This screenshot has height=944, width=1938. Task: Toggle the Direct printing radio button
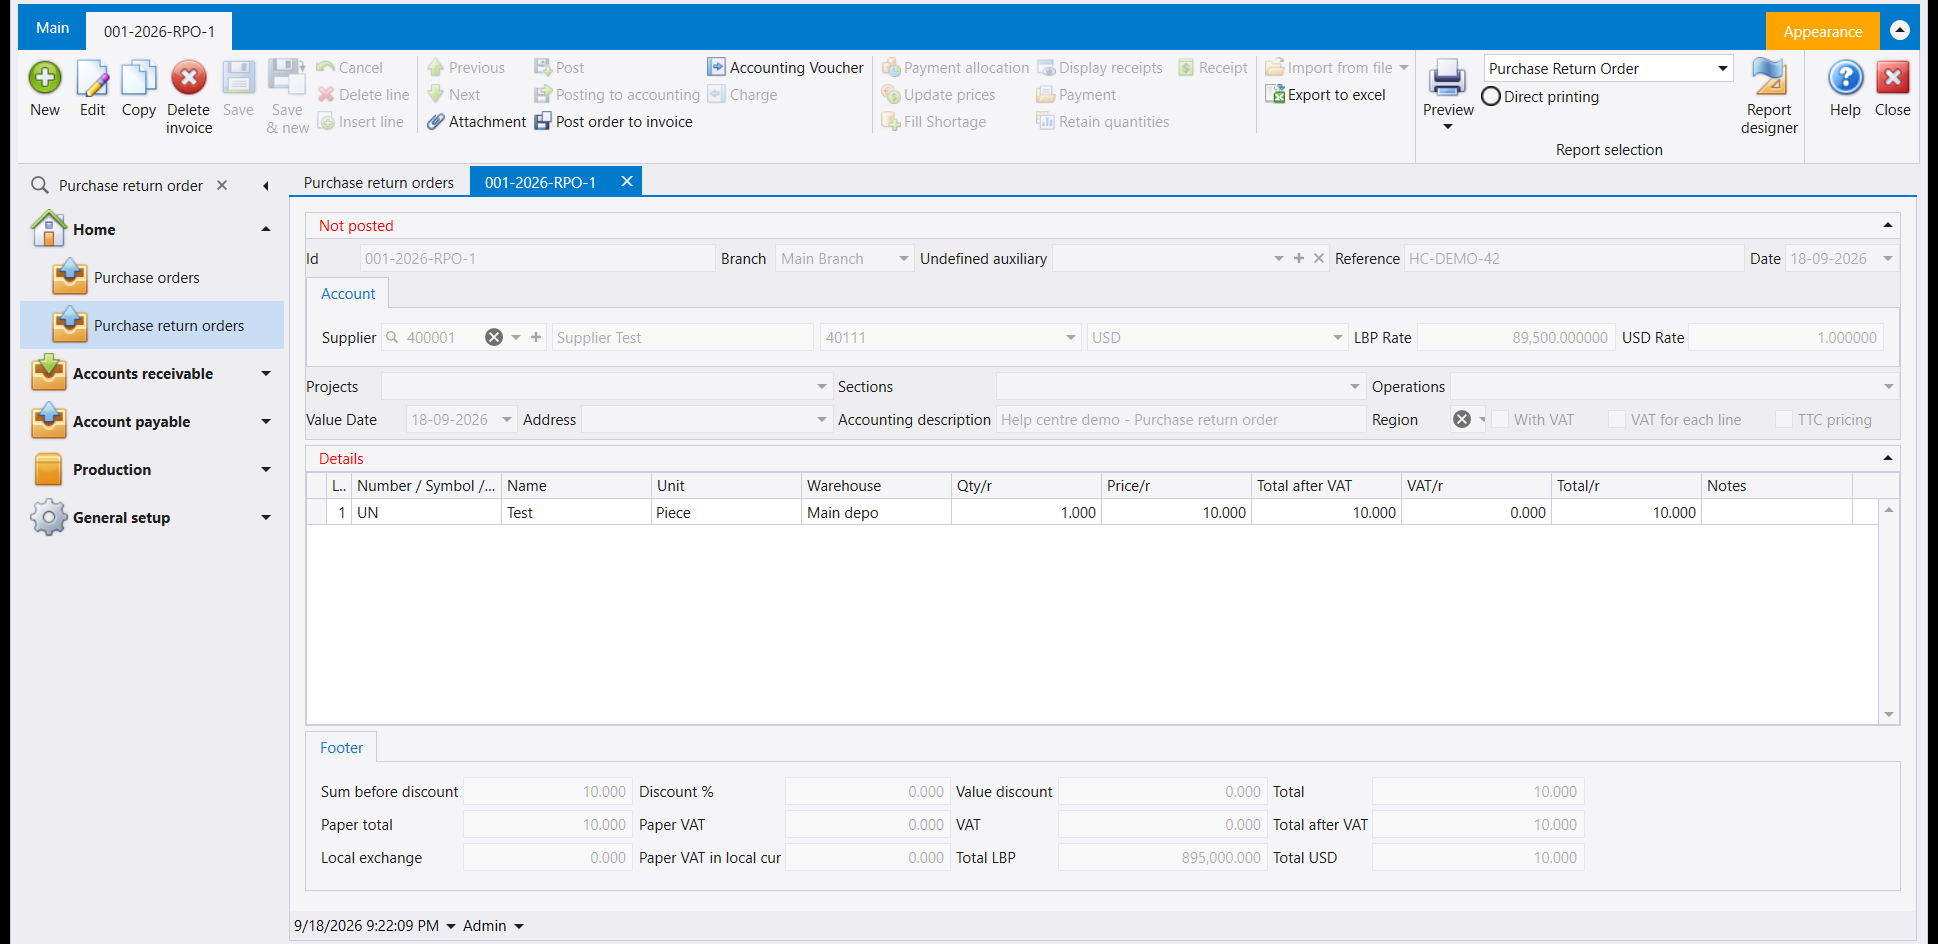point(1491,96)
